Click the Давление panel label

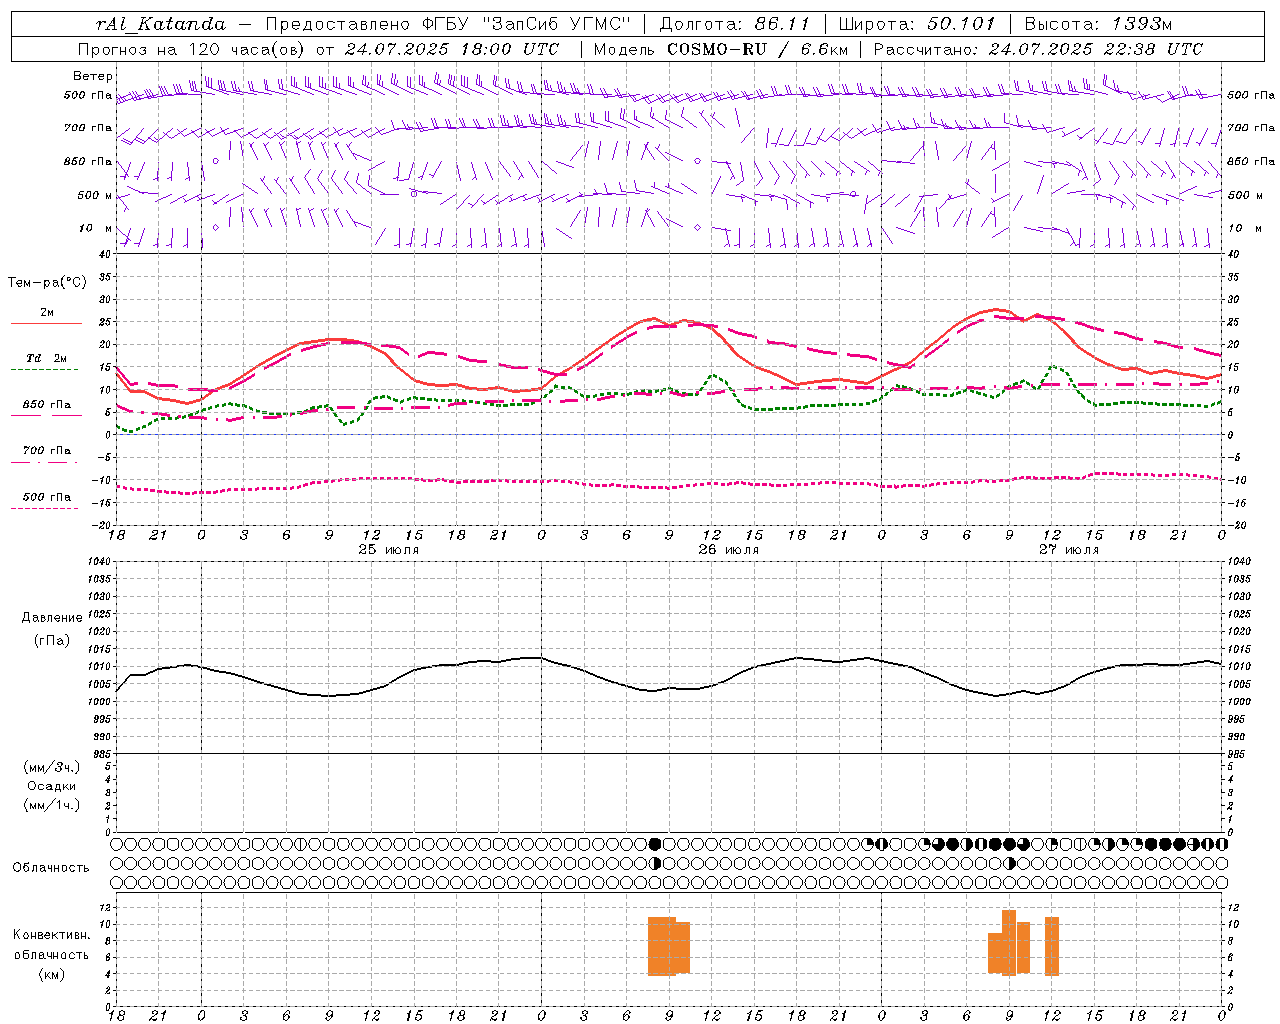(52, 618)
